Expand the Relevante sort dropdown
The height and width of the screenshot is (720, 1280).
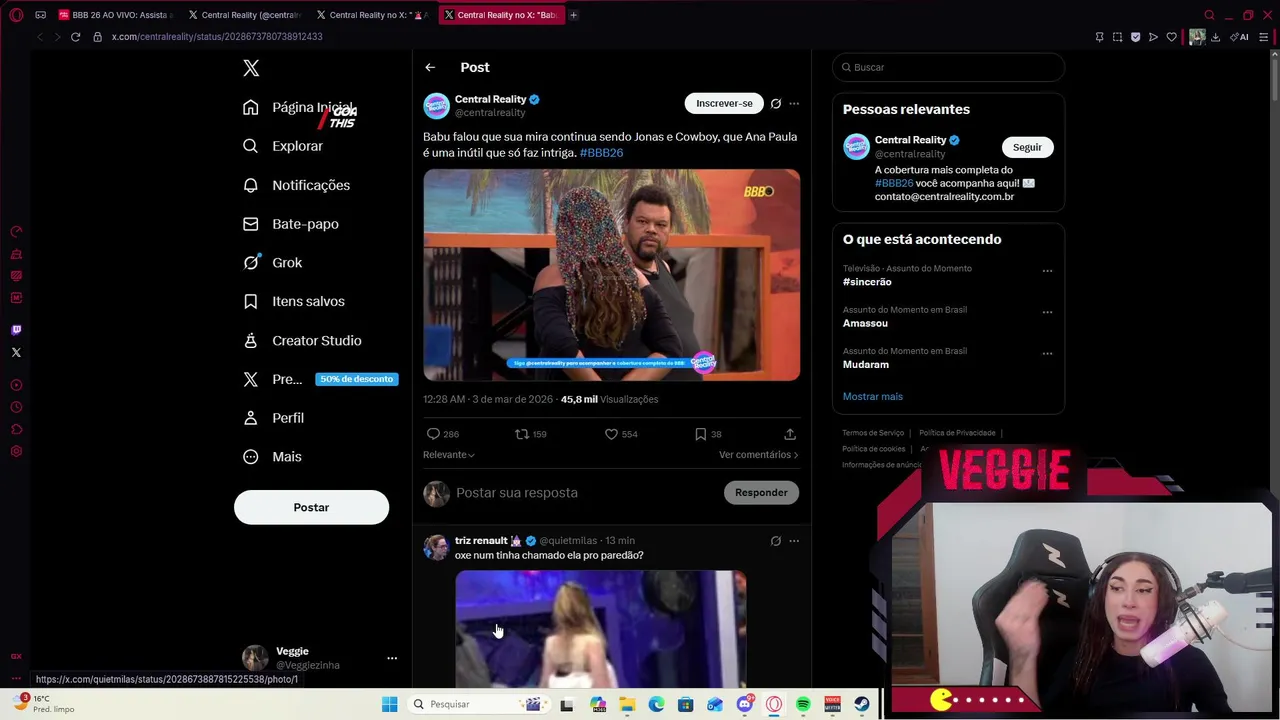tap(449, 455)
